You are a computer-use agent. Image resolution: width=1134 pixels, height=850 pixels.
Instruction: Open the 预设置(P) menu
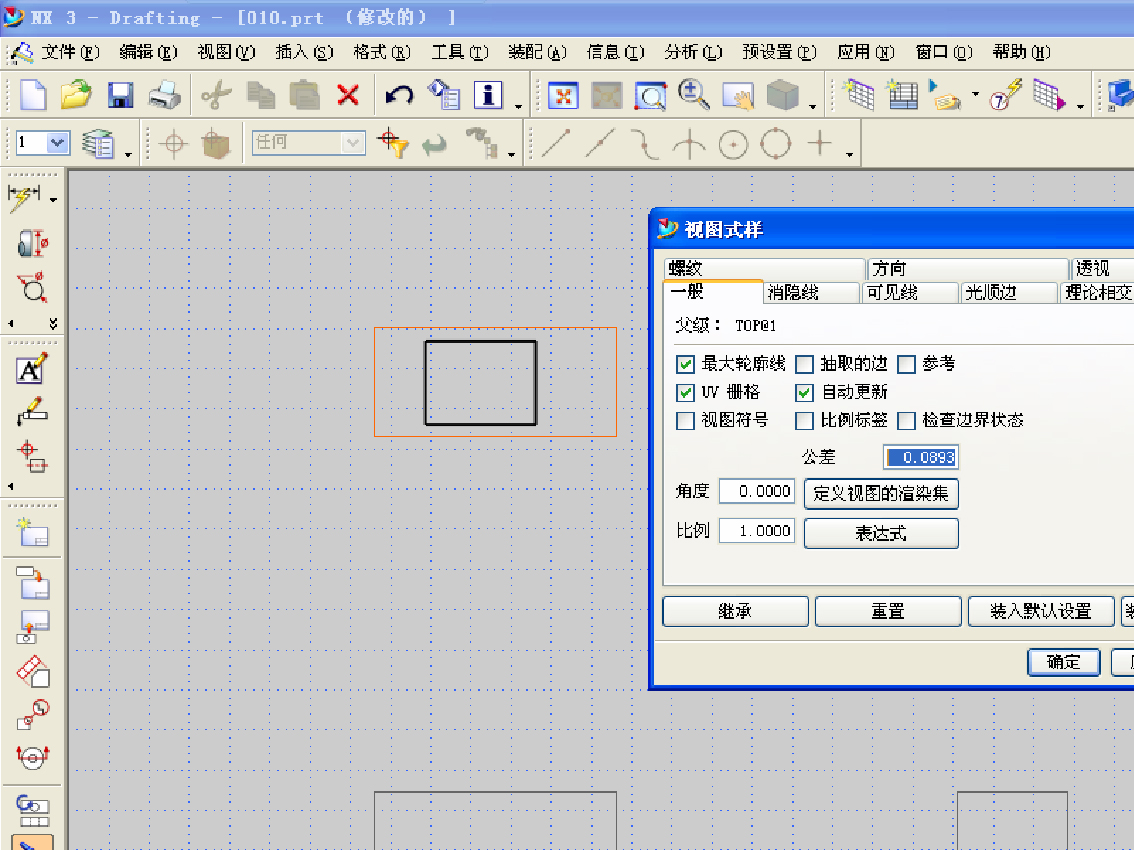point(780,52)
